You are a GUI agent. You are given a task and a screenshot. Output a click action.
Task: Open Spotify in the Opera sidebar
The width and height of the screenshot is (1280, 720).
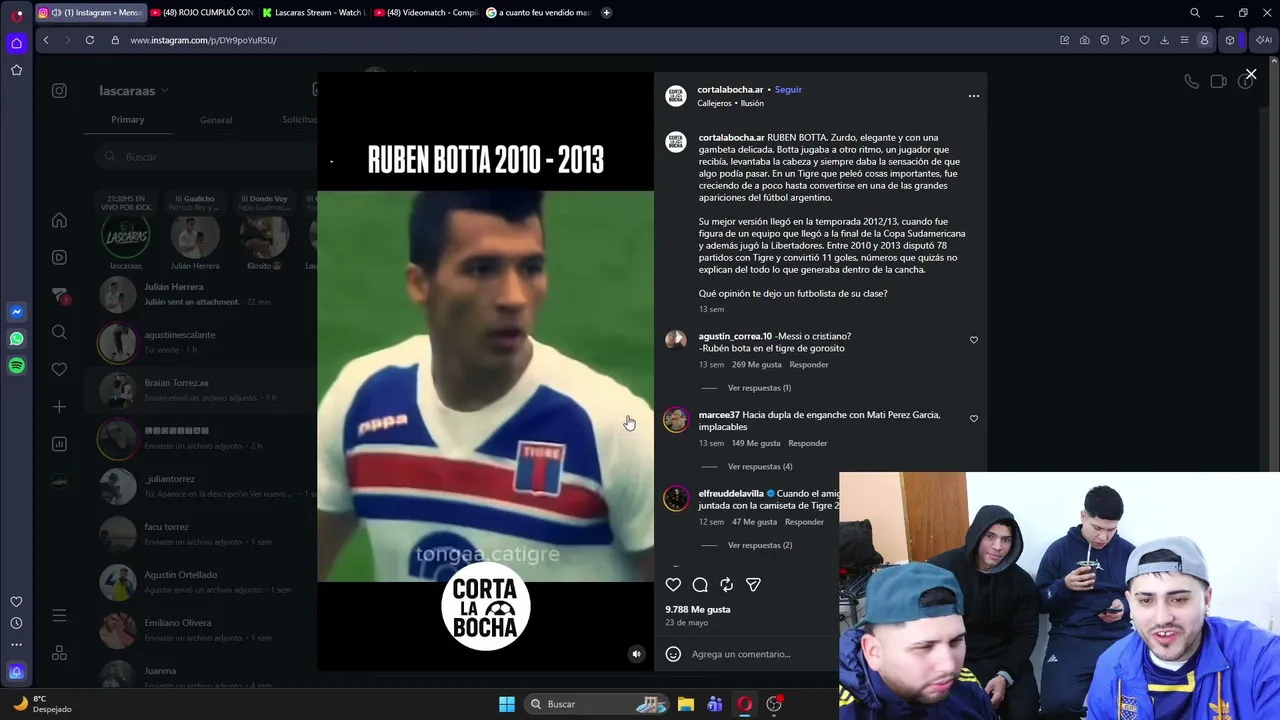pos(17,366)
